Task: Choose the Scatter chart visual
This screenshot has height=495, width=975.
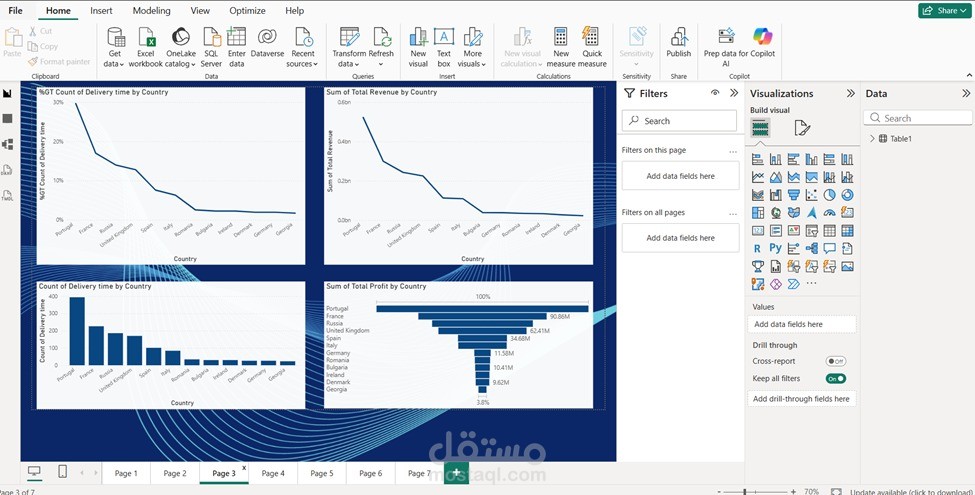Action: pyautogui.click(x=811, y=195)
